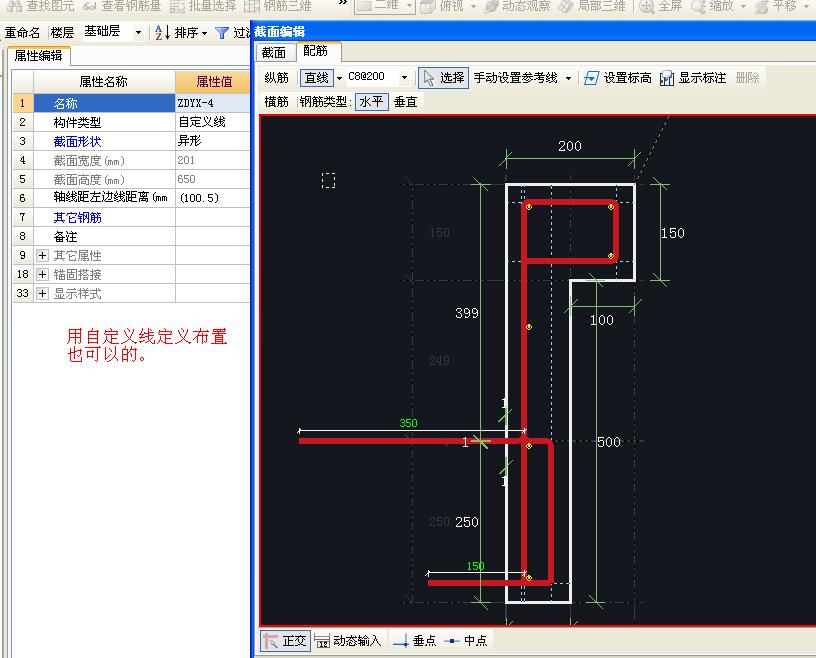The height and width of the screenshot is (658, 816).
Task: Activate the 选择 cursor tool
Action: (443, 78)
